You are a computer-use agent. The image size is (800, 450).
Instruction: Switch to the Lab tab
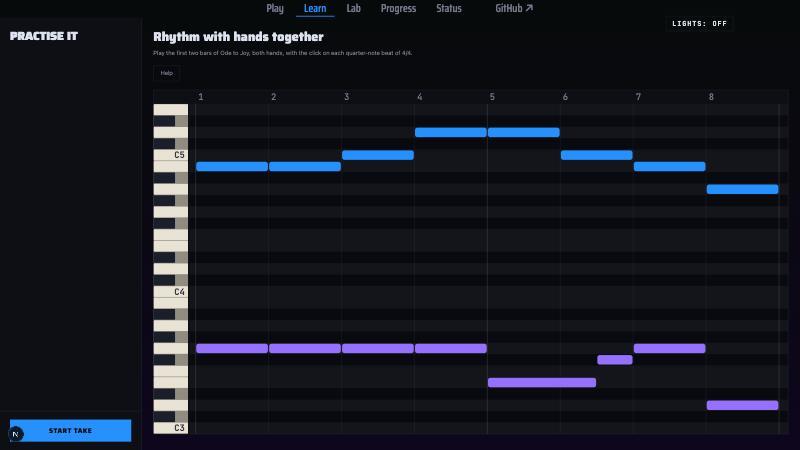click(x=353, y=8)
